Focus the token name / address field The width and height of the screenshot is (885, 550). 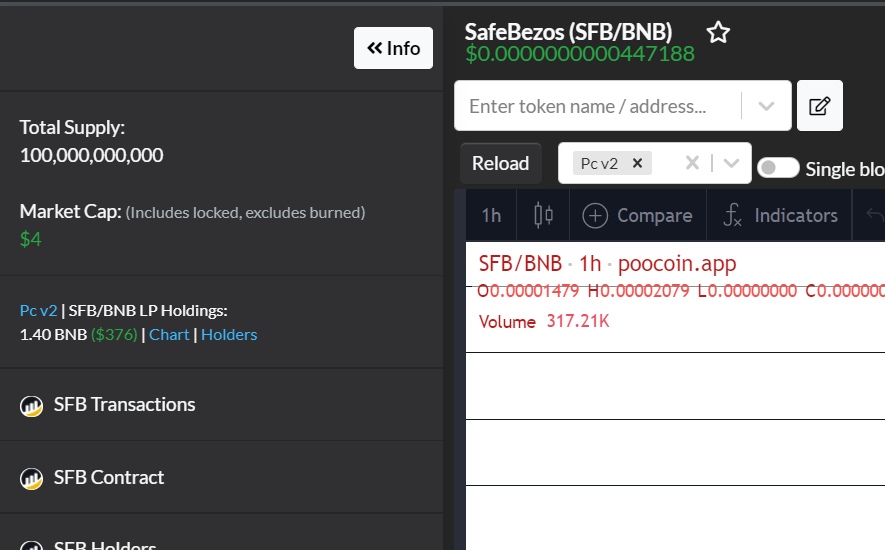(598, 106)
